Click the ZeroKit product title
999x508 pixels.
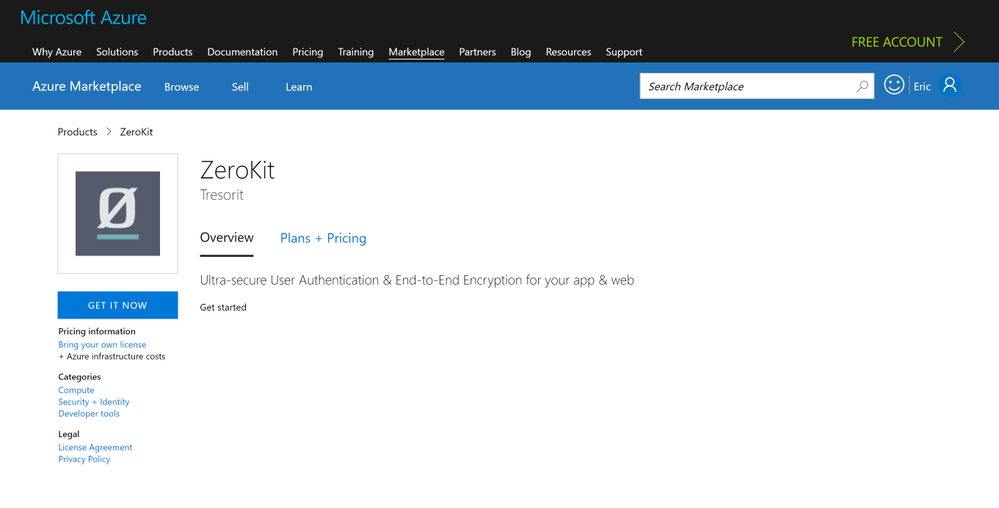pyautogui.click(x=238, y=170)
